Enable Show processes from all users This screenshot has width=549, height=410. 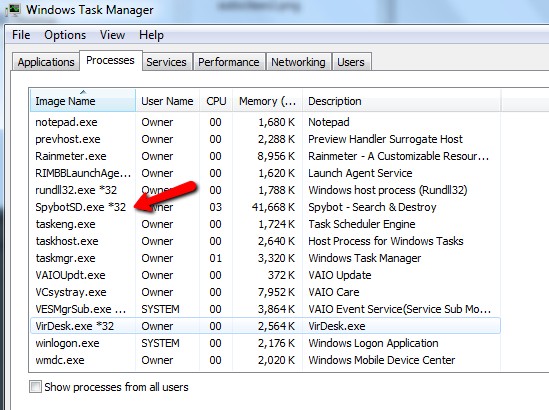[35, 387]
